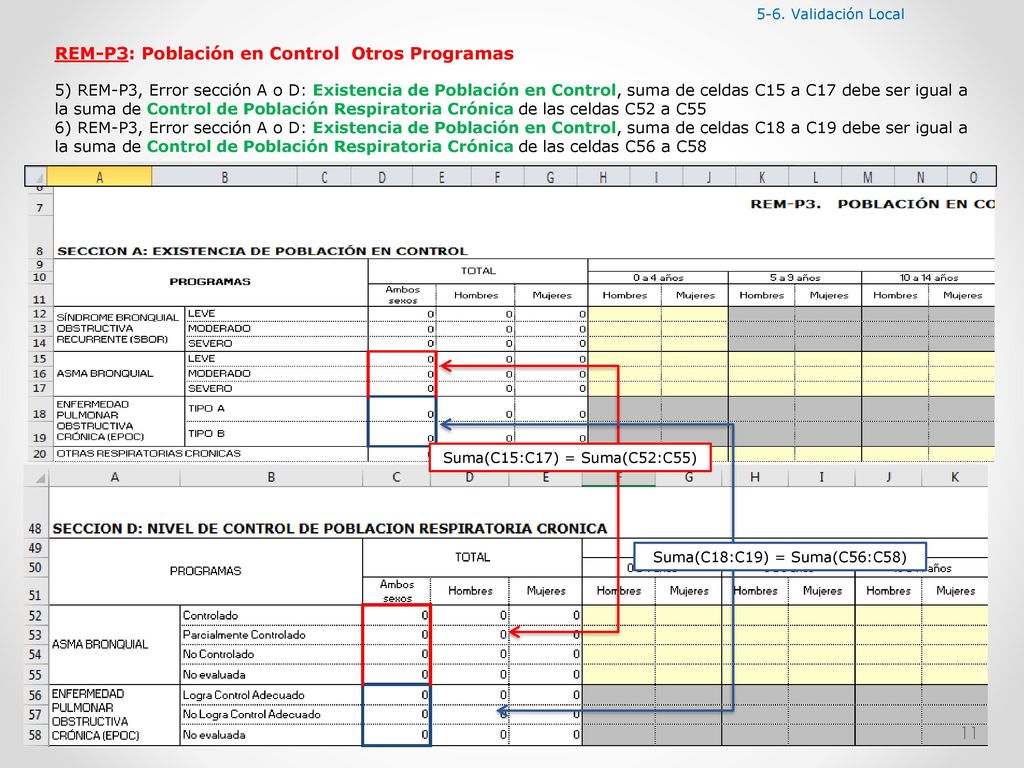Click the select-all corner of the Section A sheet
Viewport: 1024px width, 768px height.
point(36,177)
